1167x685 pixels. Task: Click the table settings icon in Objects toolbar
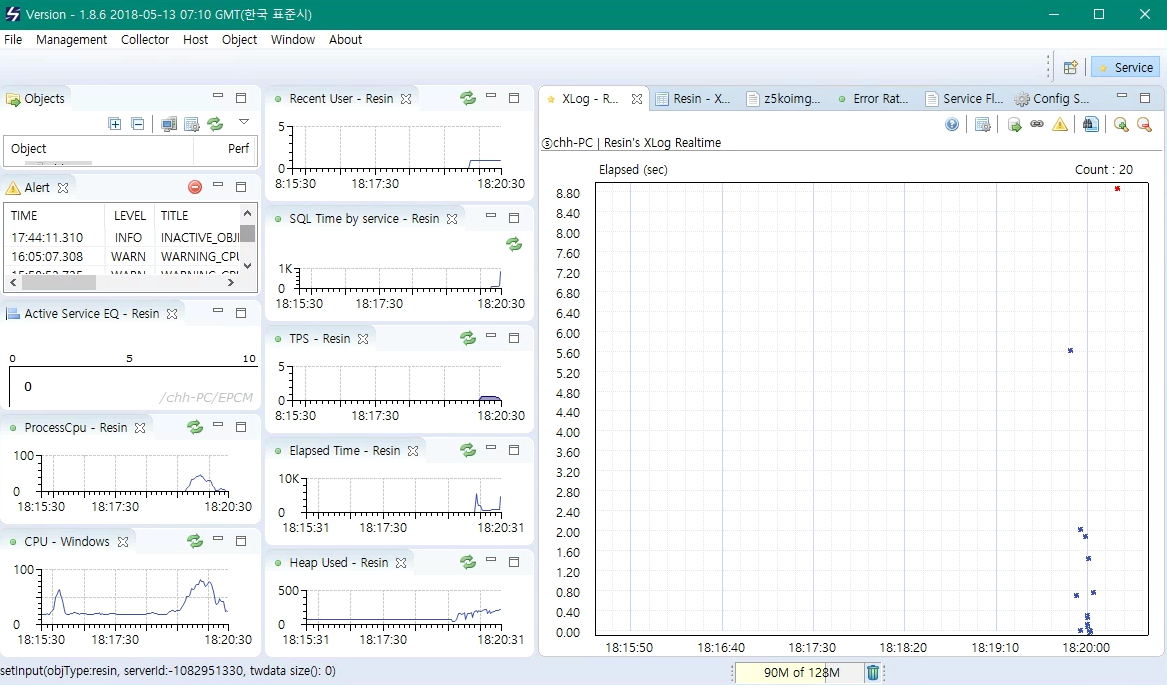coord(192,124)
